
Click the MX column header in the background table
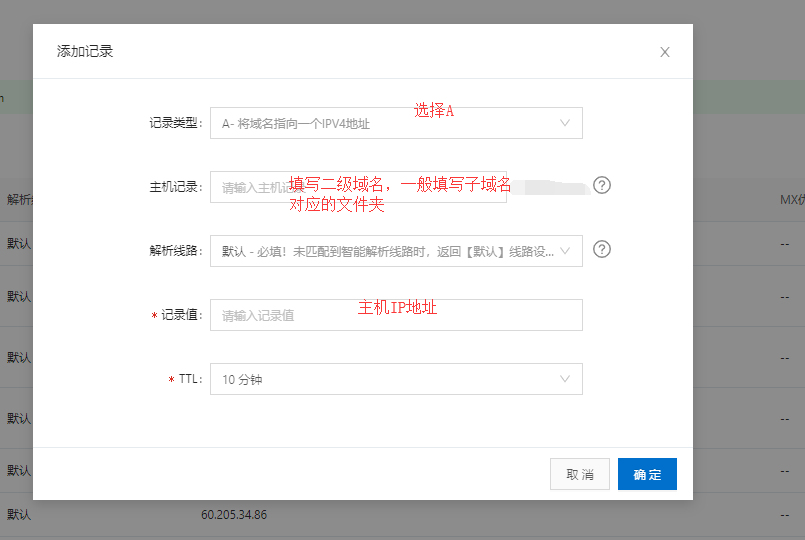[792, 200]
